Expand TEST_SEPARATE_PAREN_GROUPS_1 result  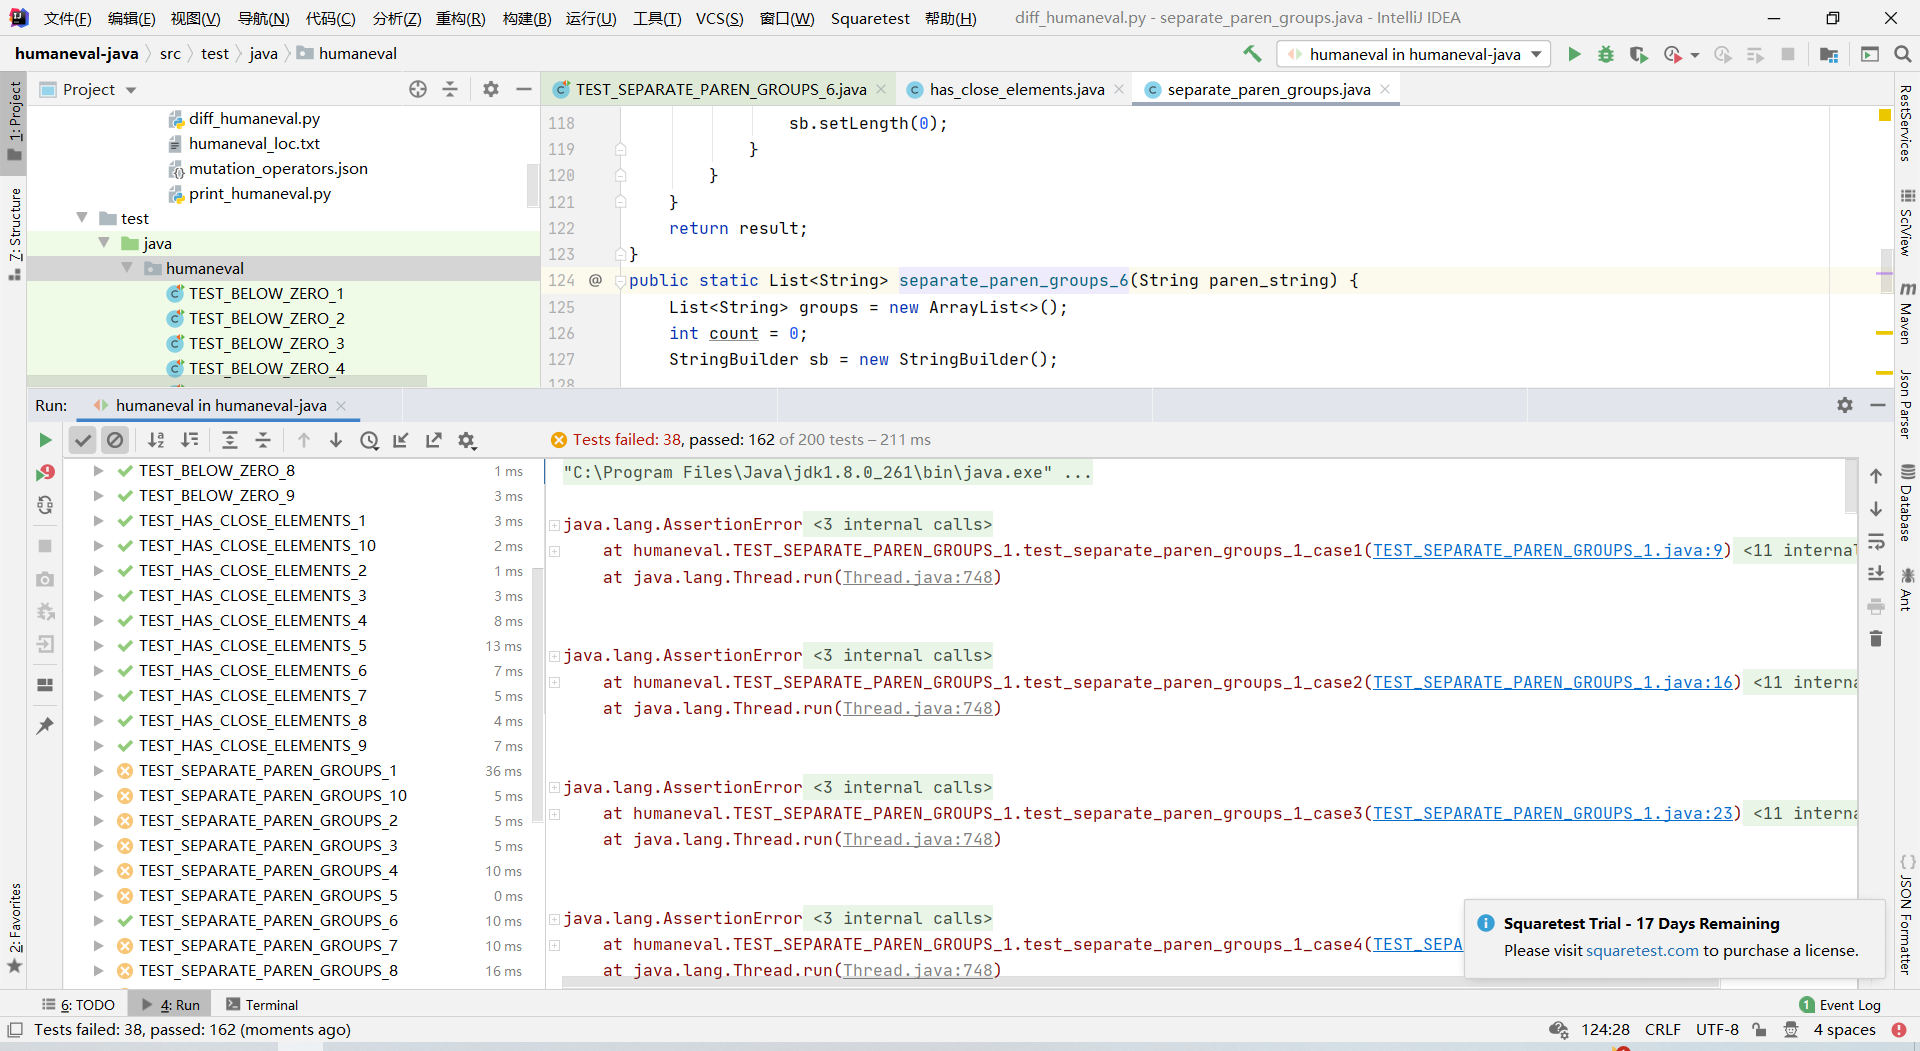pos(98,771)
